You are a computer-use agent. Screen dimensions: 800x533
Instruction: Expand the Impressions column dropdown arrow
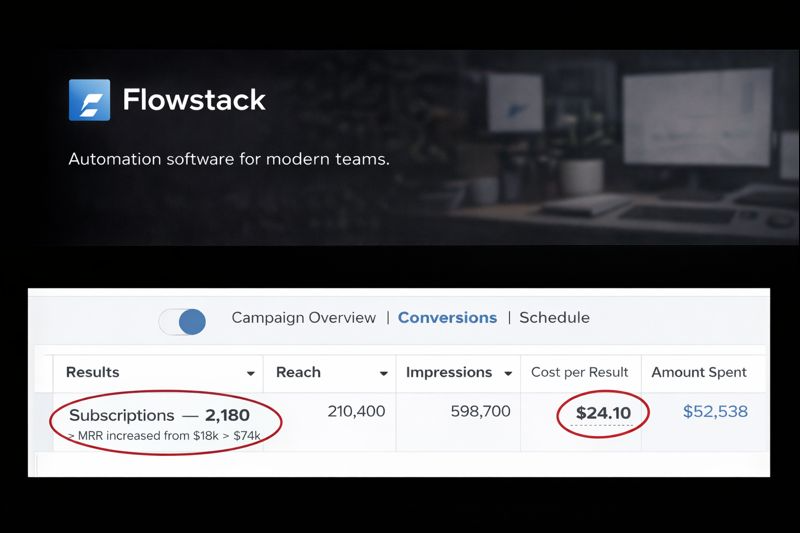coord(508,373)
